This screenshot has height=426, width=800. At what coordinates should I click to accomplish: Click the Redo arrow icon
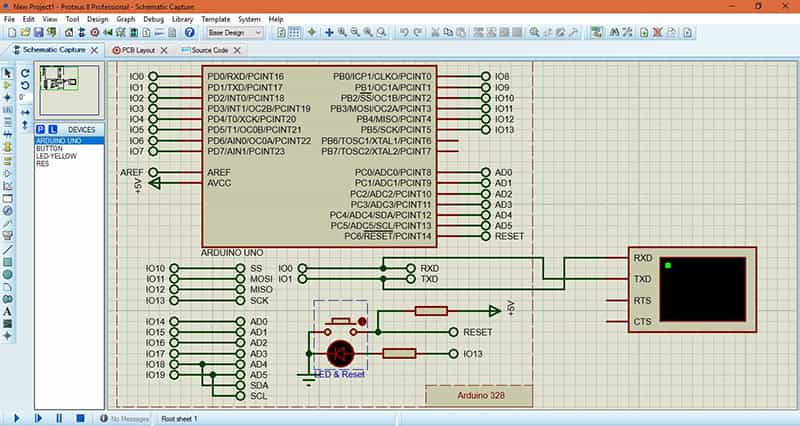(x=417, y=33)
